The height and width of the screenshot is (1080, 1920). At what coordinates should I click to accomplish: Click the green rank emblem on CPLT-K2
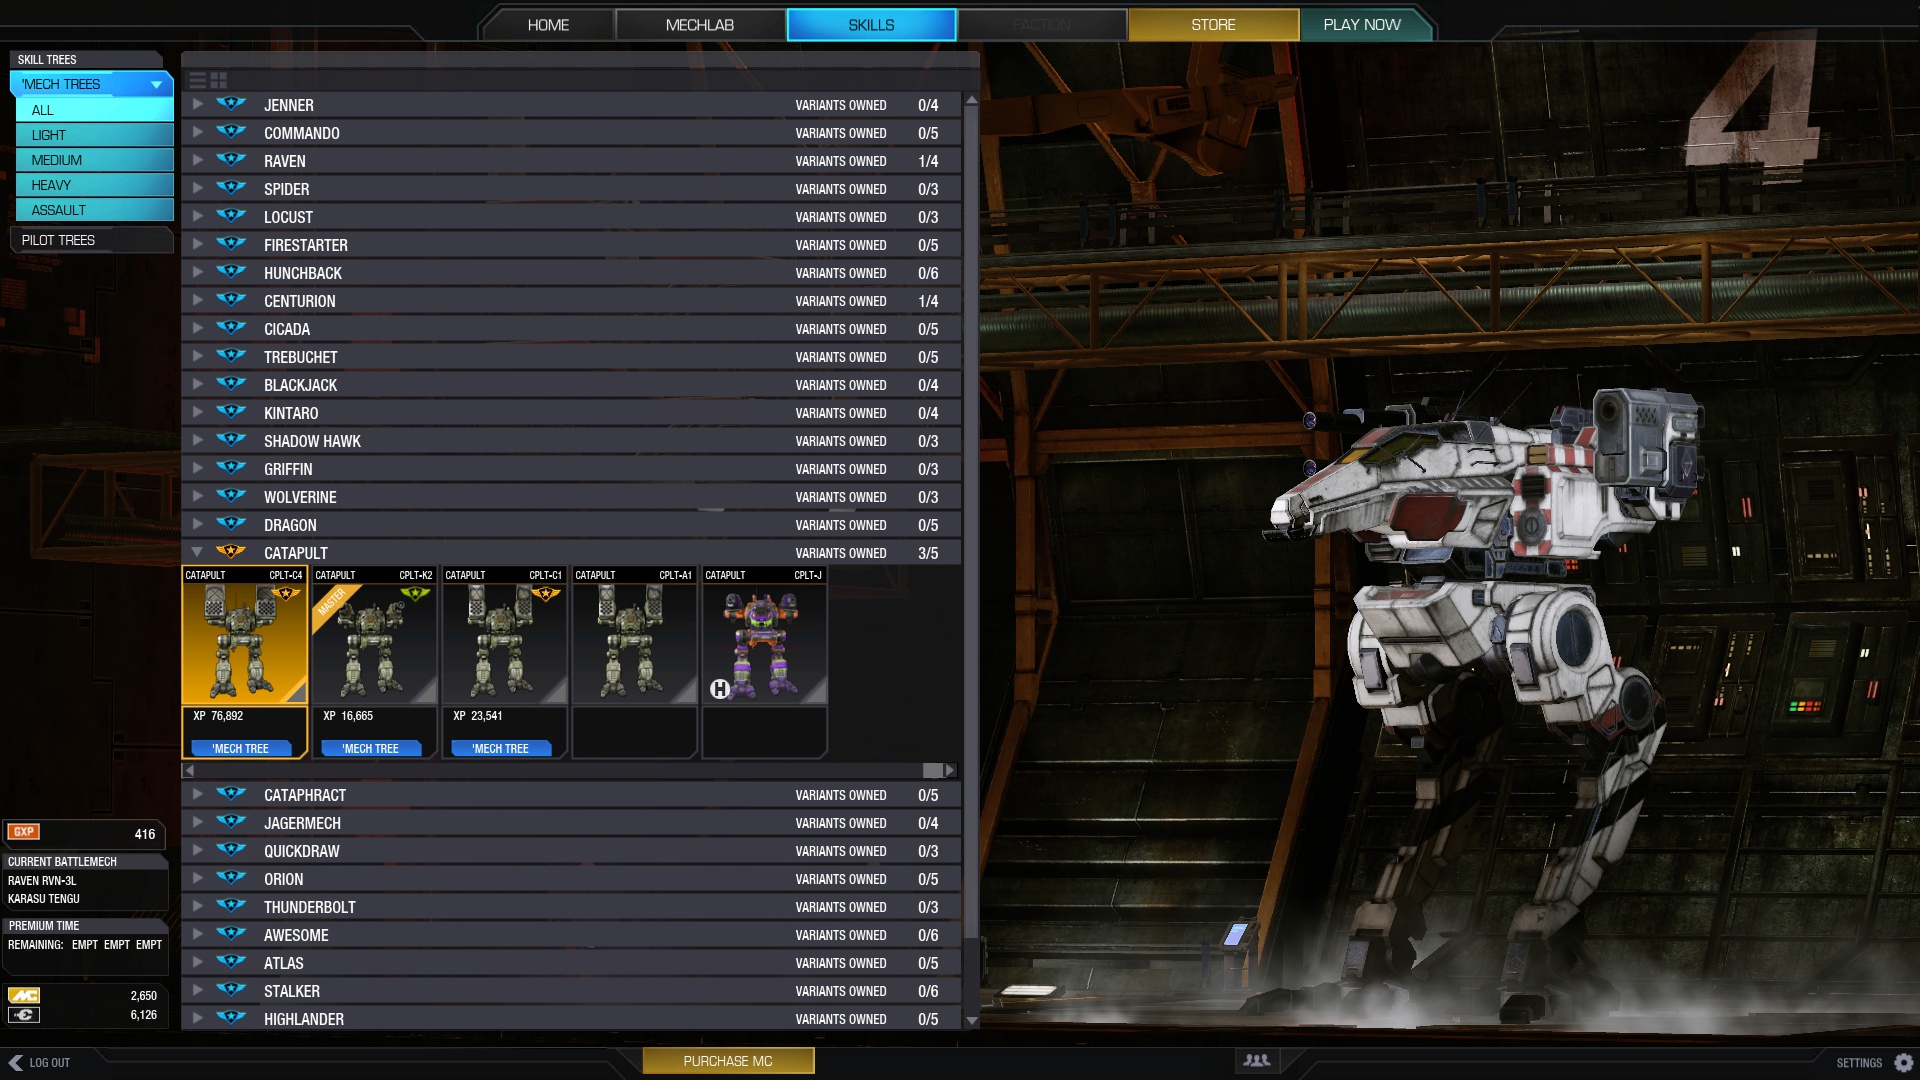[x=415, y=594]
